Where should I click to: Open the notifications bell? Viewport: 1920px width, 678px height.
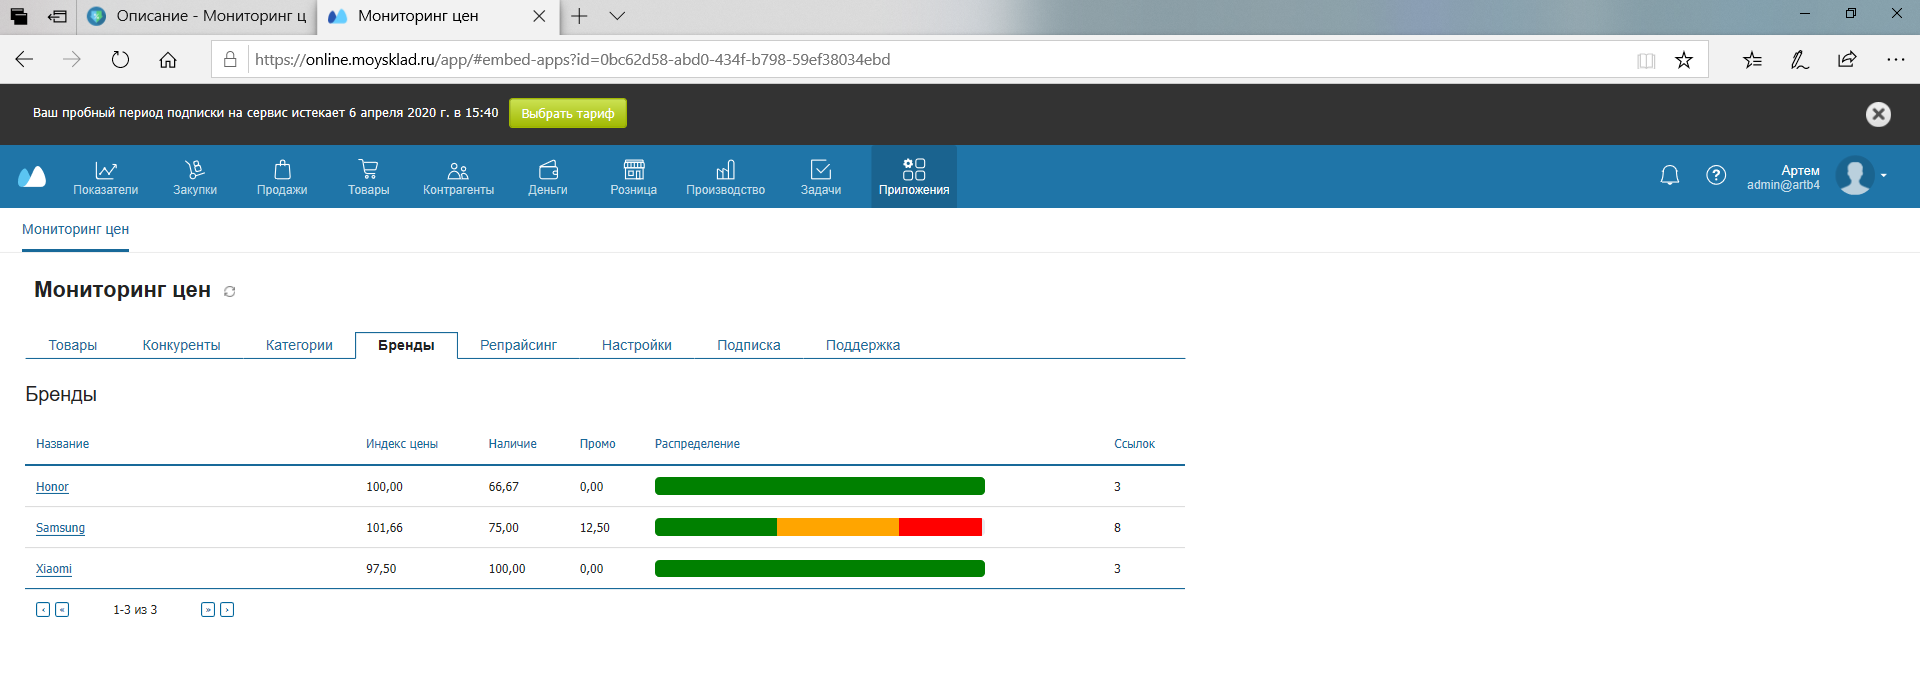[x=1670, y=176]
